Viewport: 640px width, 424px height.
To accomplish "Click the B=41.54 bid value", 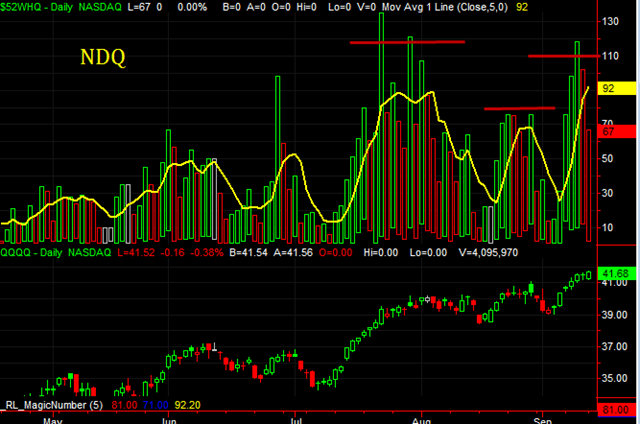I will coord(248,253).
